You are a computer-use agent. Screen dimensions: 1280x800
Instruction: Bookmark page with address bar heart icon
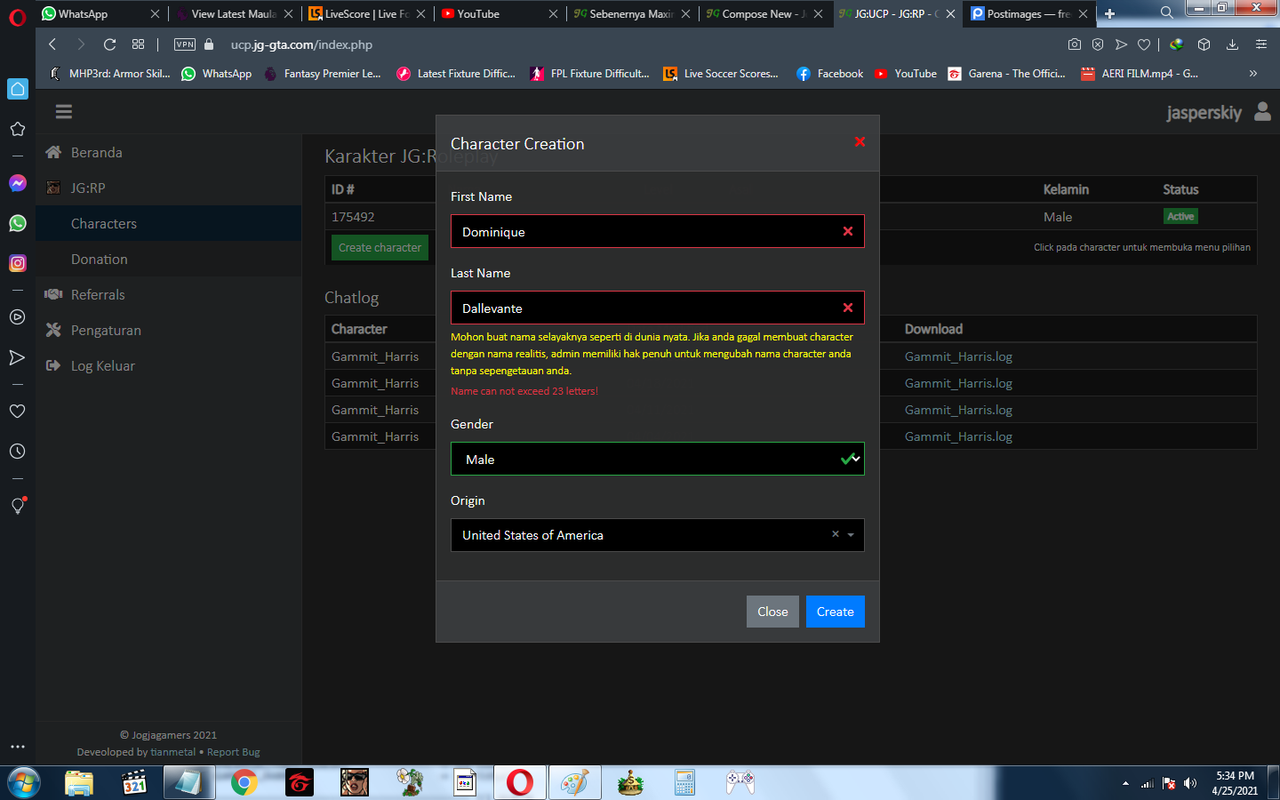1144,44
